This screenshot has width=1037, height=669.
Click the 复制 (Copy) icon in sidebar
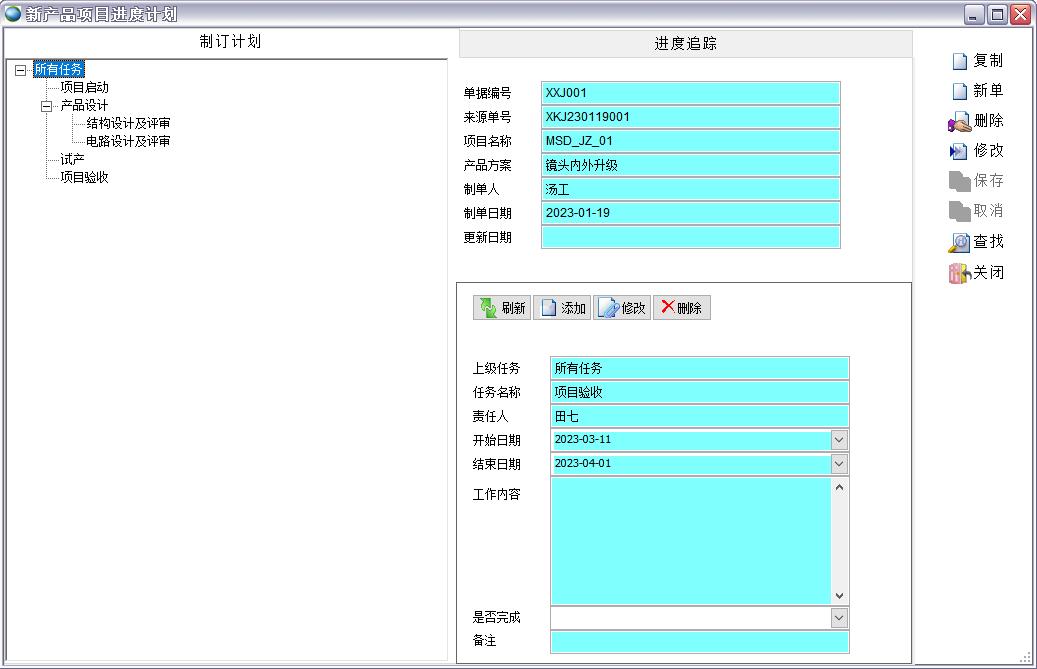[960, 61]
